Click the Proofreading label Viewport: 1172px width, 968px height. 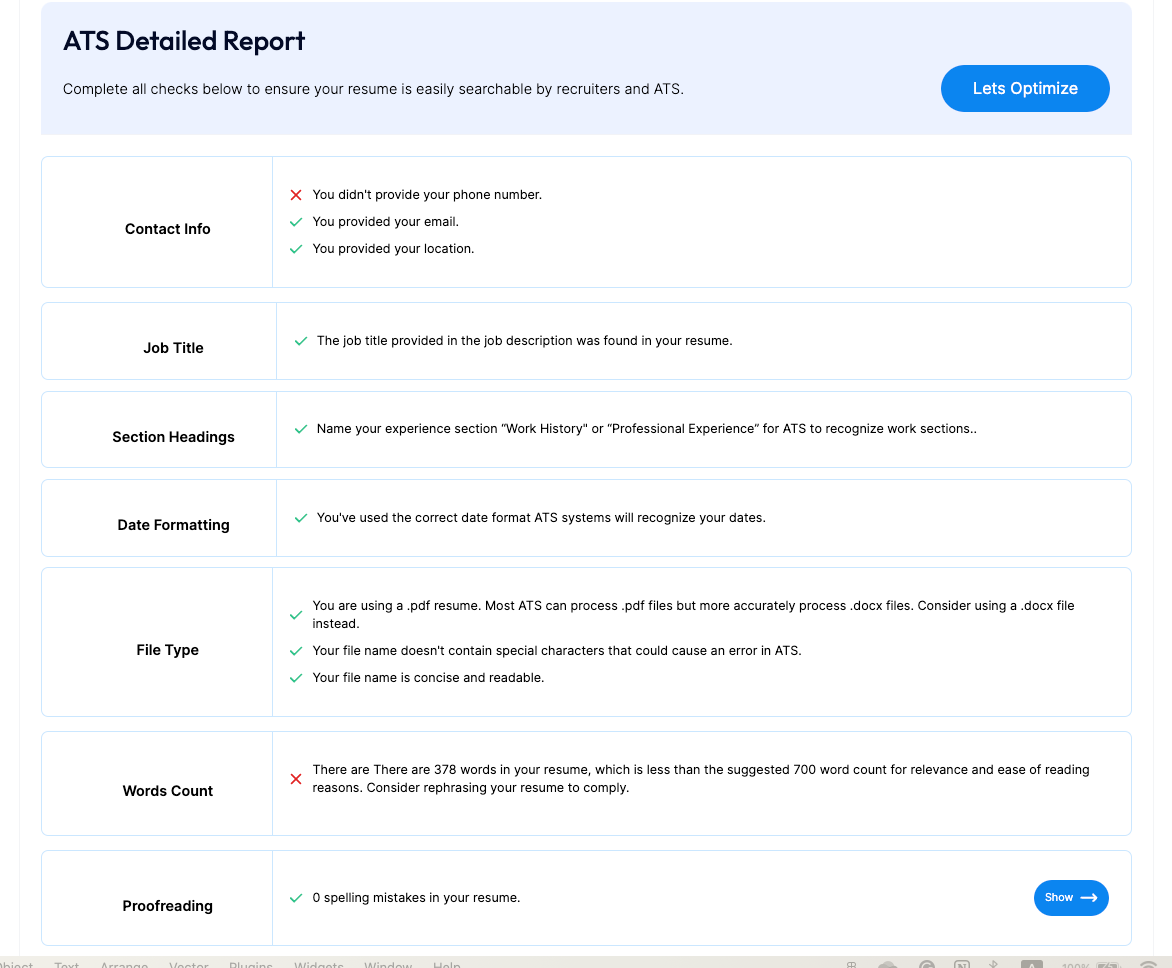[167, 906]
